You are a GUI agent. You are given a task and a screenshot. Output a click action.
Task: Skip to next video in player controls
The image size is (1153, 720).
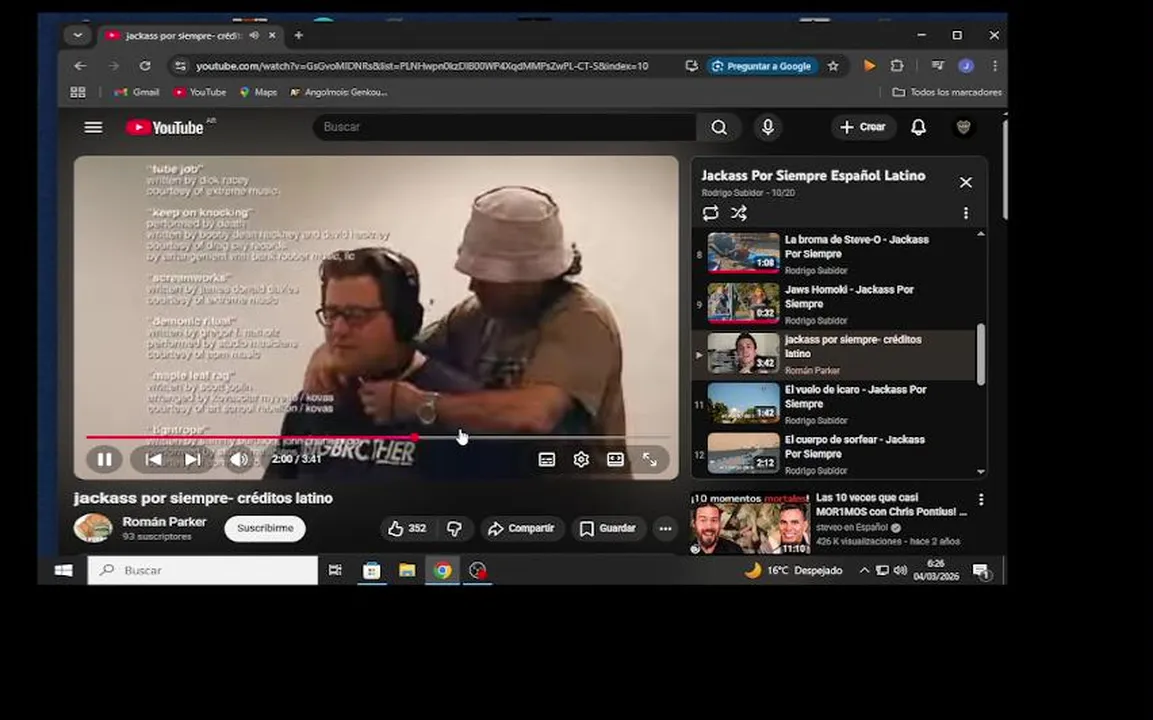(193, 460)
